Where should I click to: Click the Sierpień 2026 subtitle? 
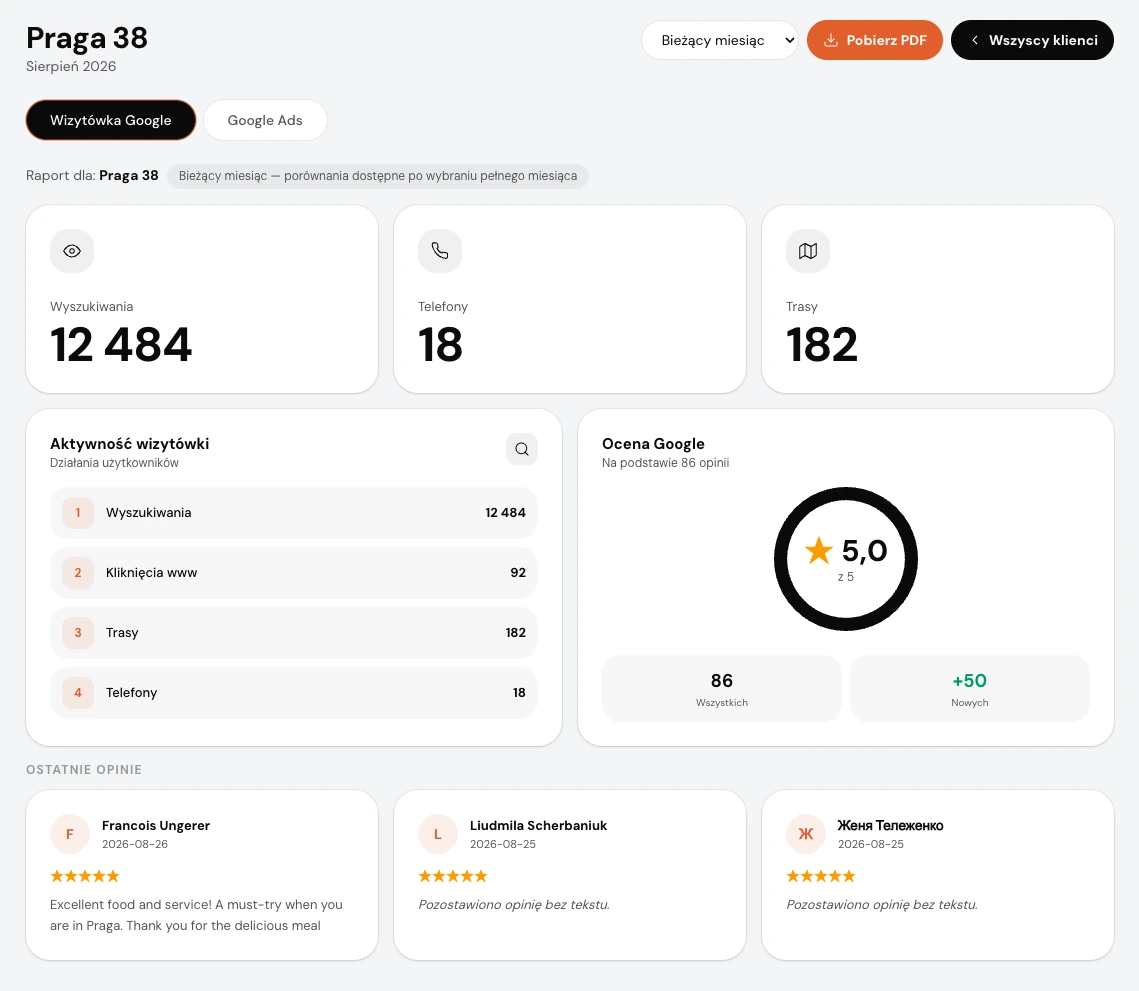(71, 66)
